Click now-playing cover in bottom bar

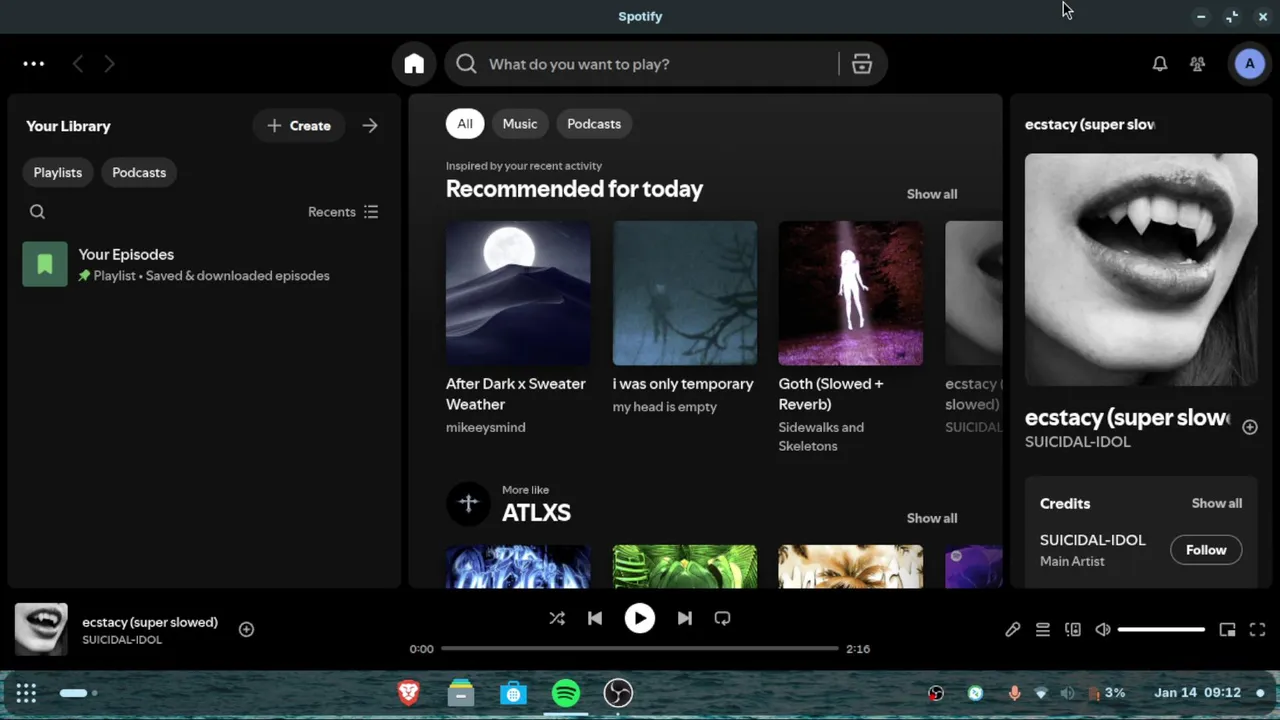[x=41, y=629]
